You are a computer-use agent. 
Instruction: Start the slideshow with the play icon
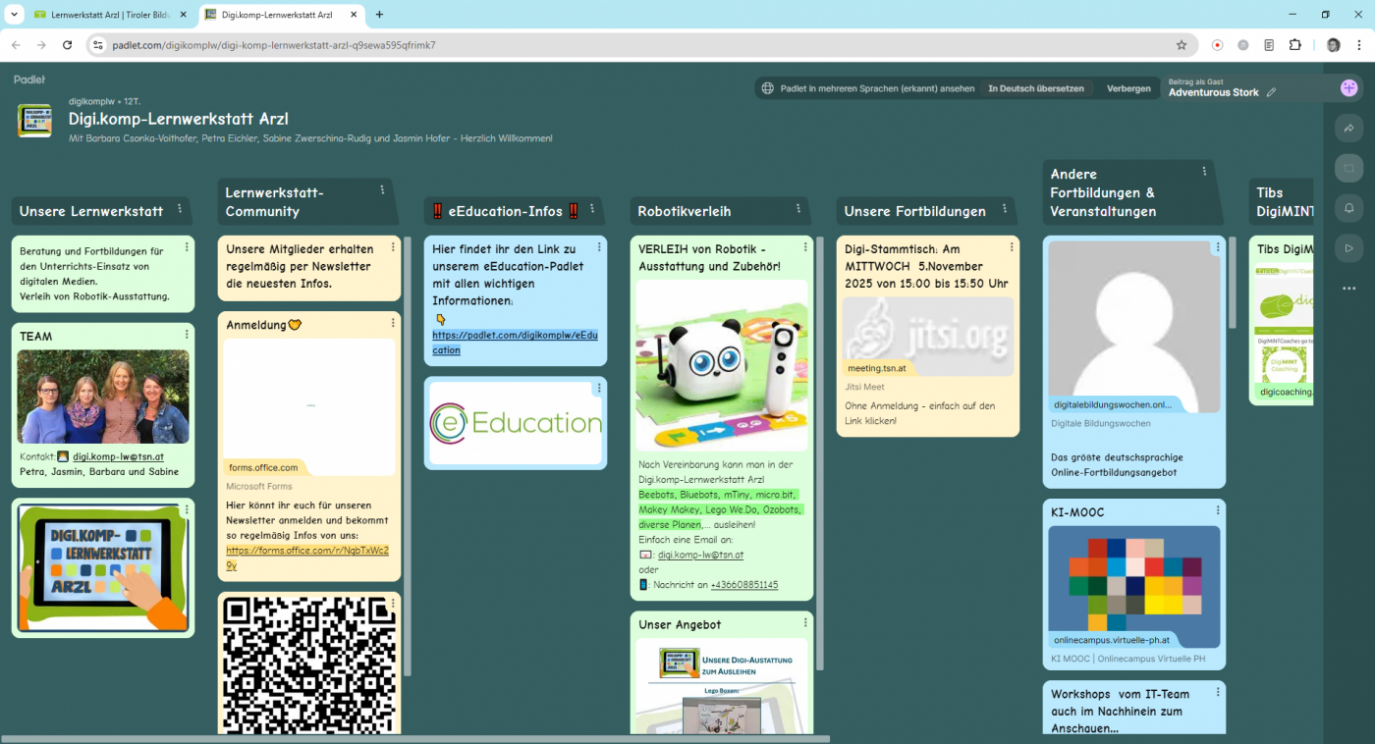point(1349,247)
